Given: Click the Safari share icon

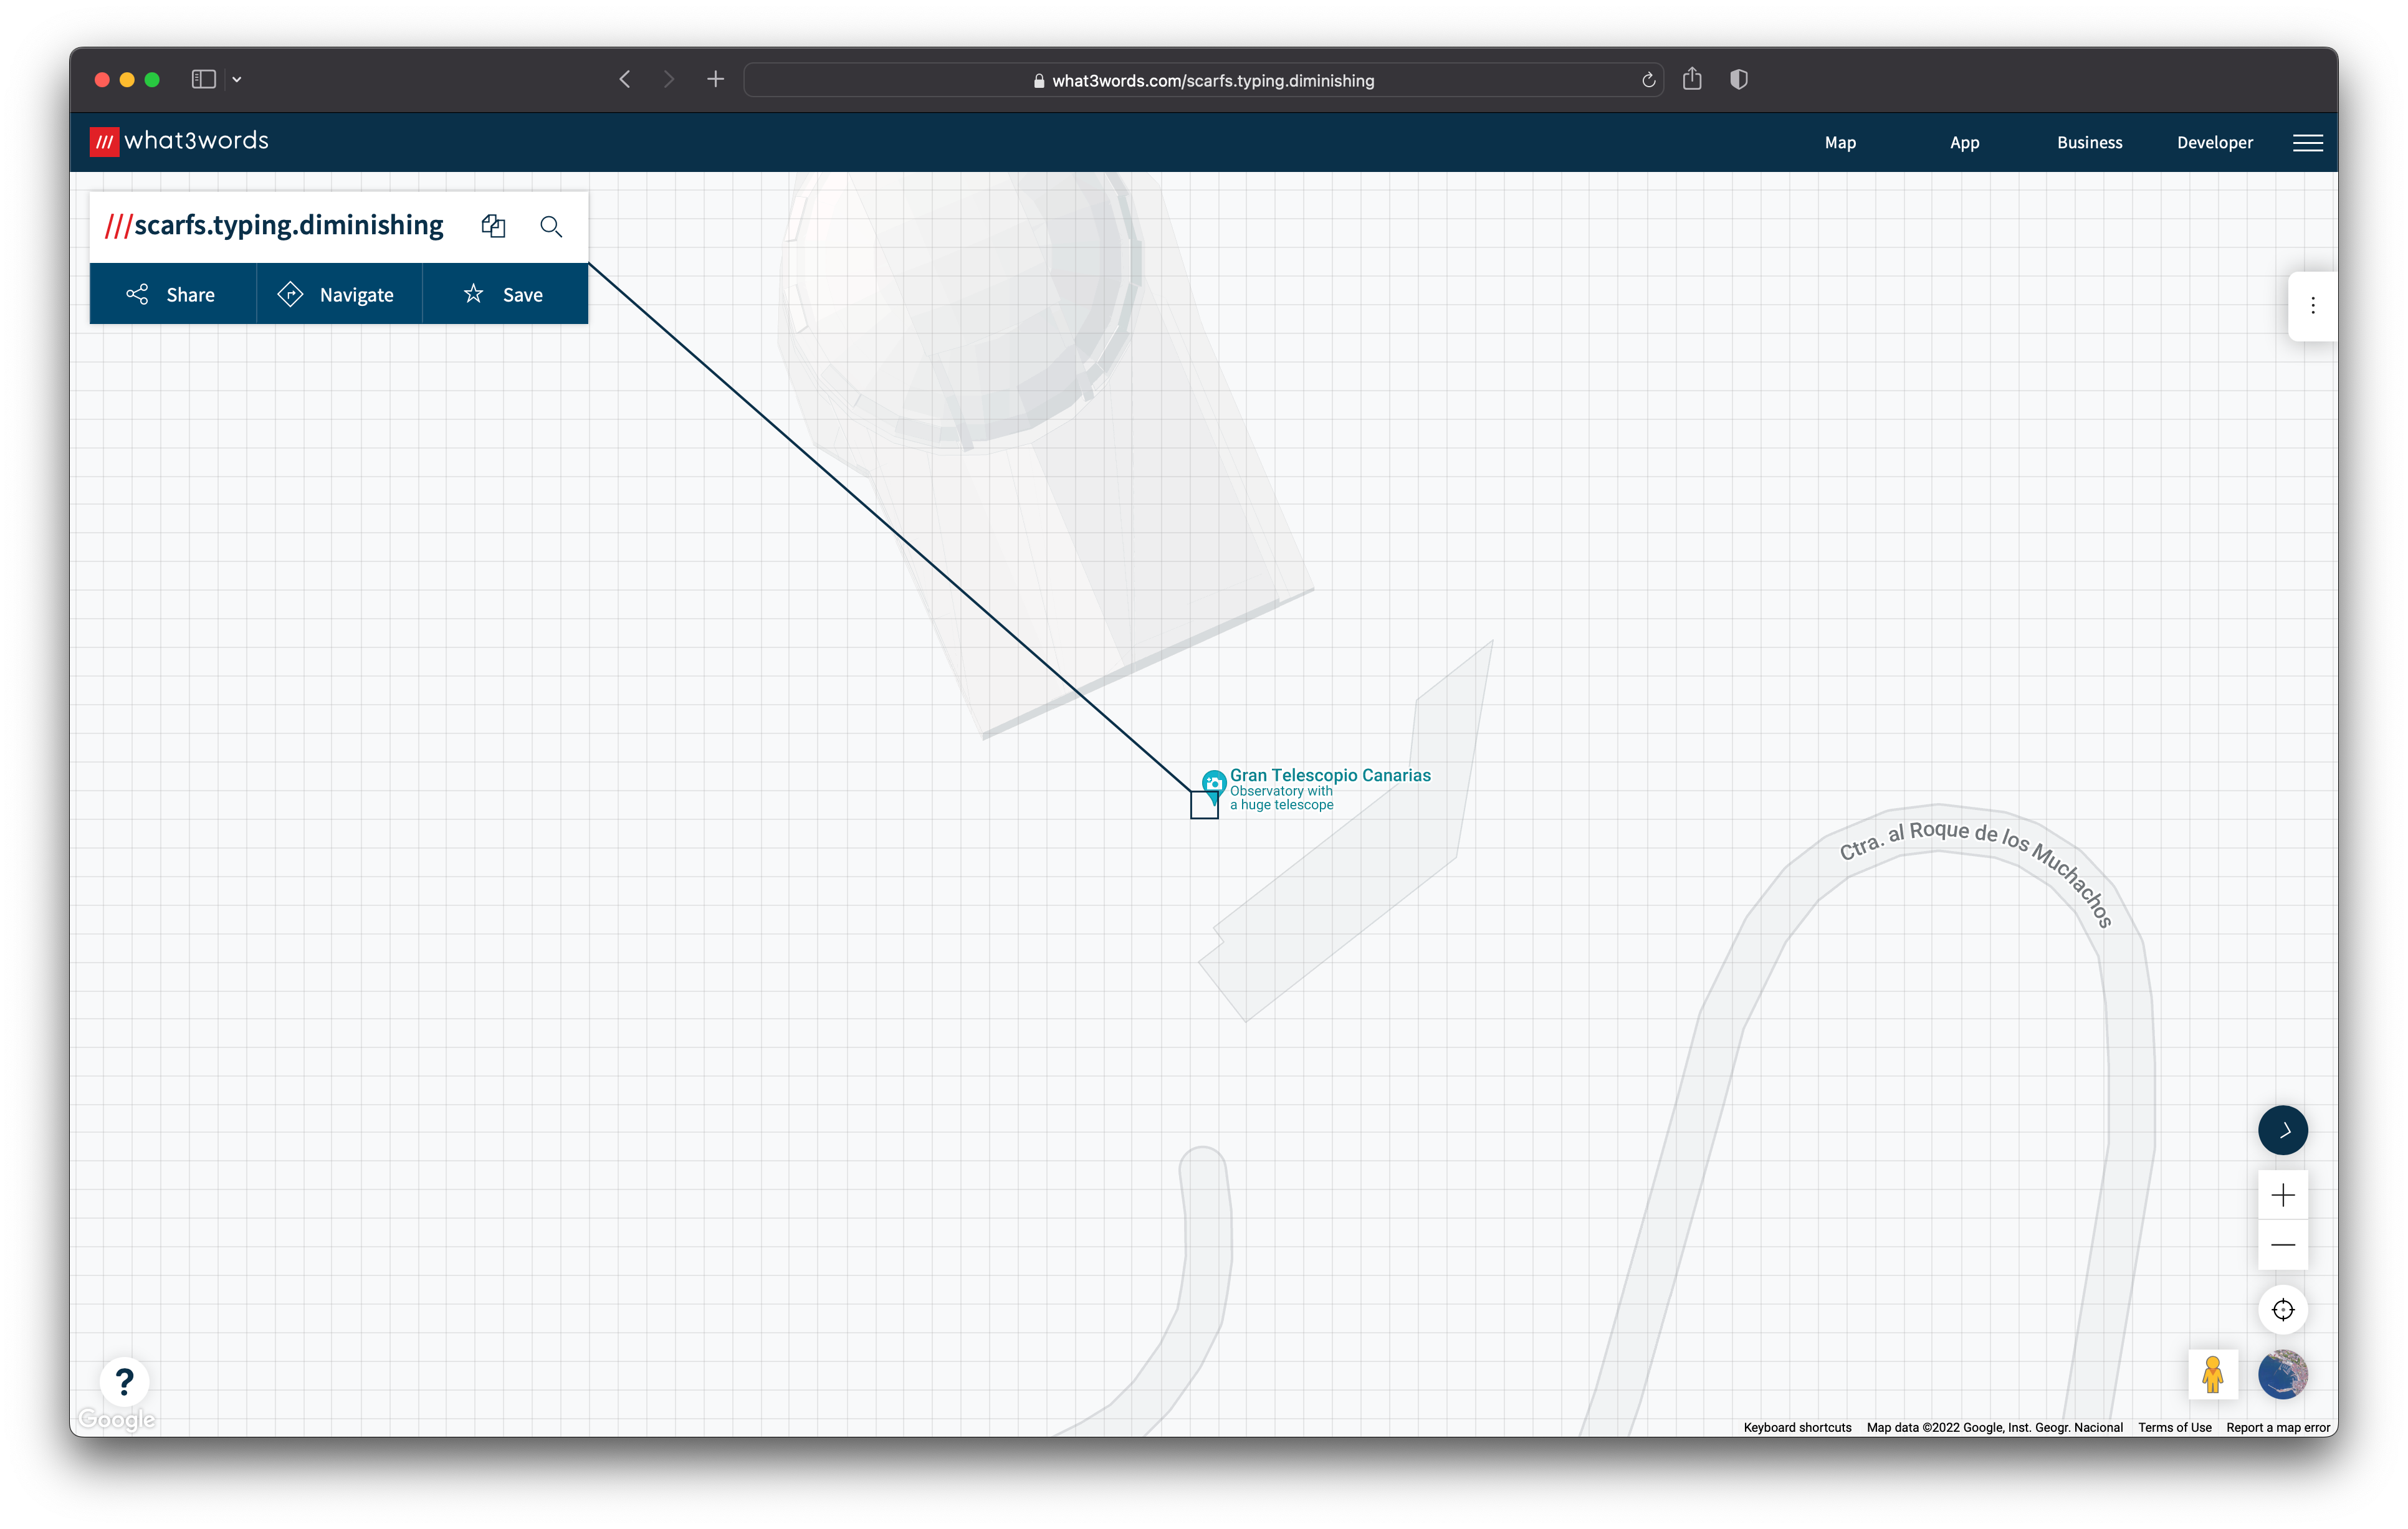Looking at the screenshot, I should click(x=1691, y=79).
